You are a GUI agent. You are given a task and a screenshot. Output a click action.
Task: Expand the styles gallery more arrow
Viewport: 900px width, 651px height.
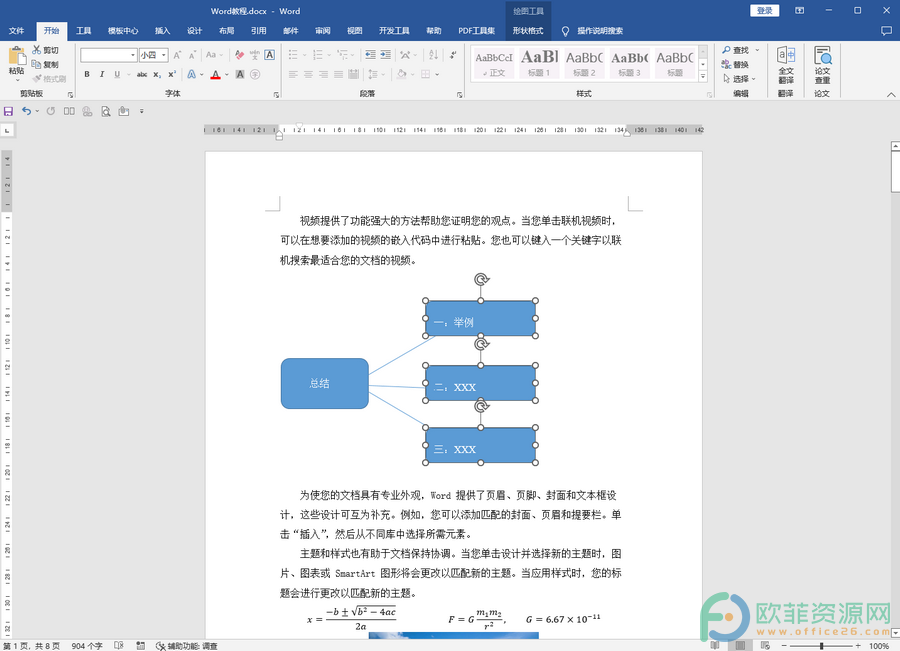coord(703,76)
